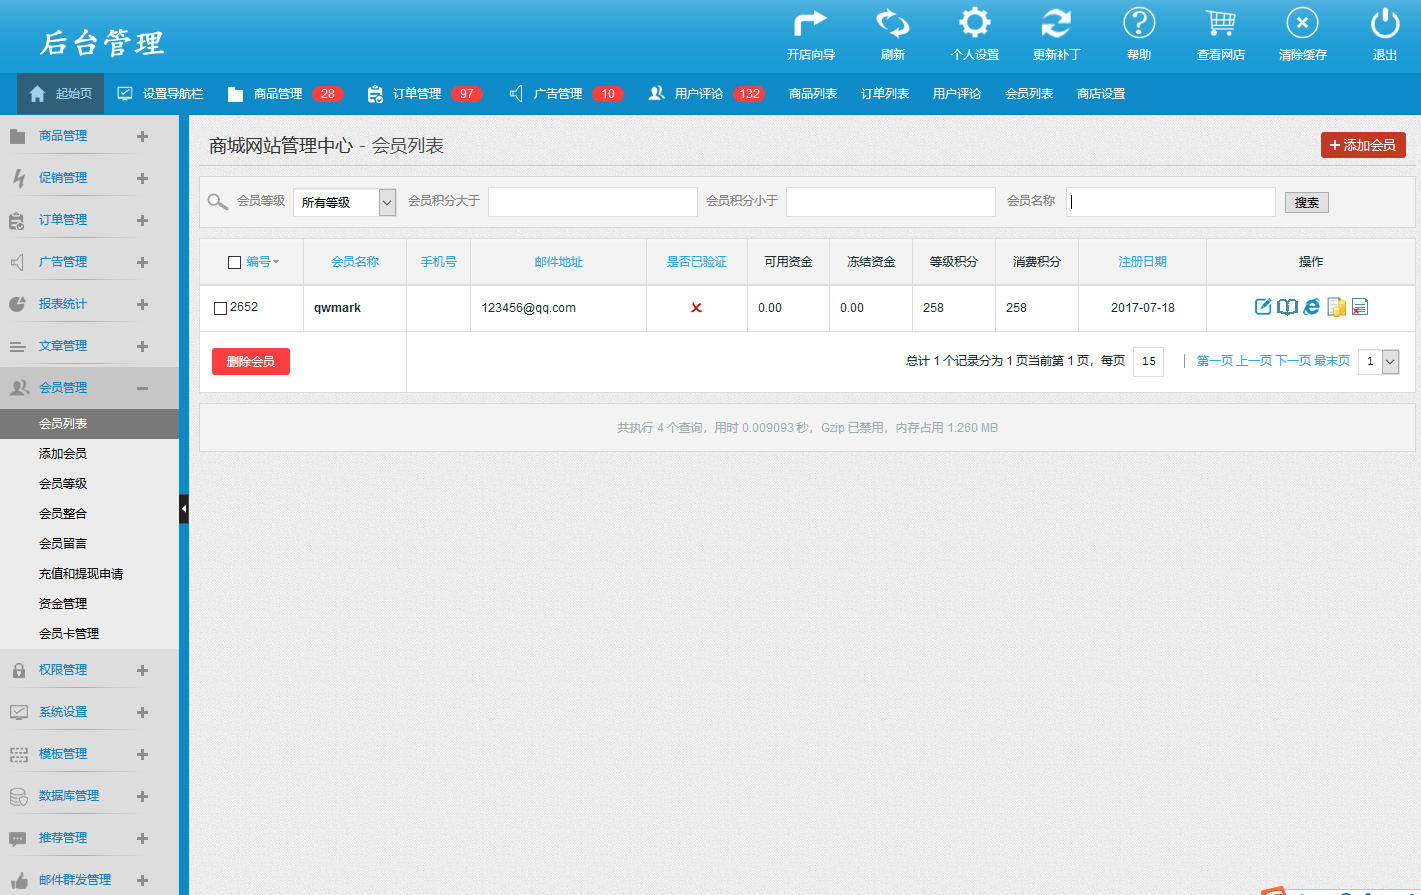Click the 起始页 home icon
Viewport: 1421px width, 895px height.
click(x=37, y=94)
